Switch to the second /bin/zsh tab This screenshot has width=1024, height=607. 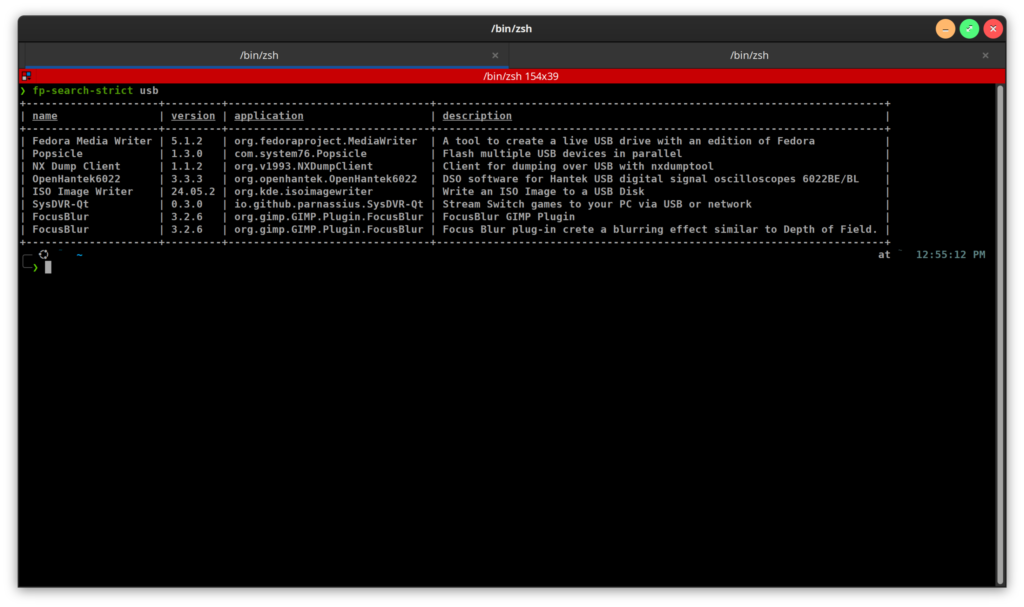click(756, 56)
